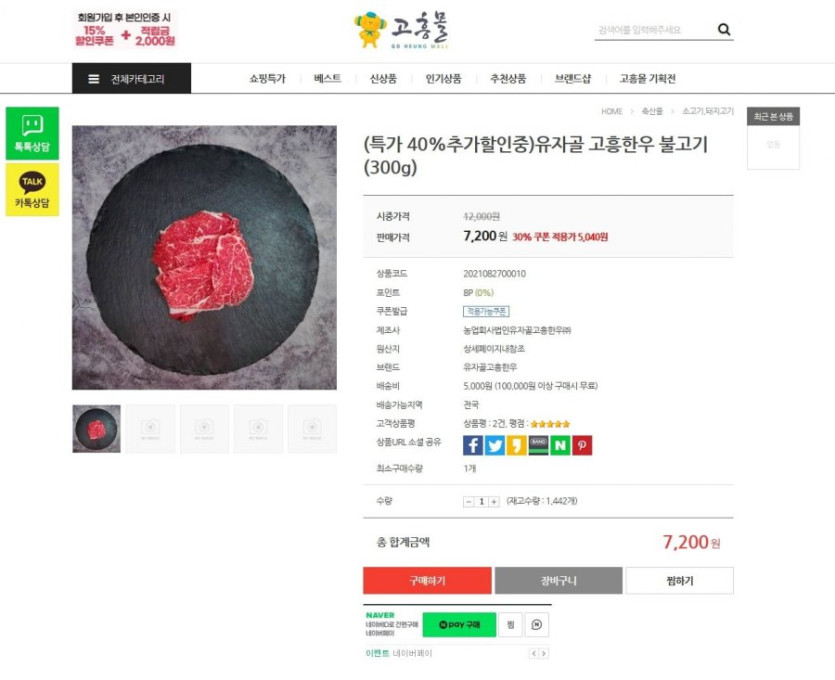Add to cart with the 장바구니 button

tap(559, 580)
